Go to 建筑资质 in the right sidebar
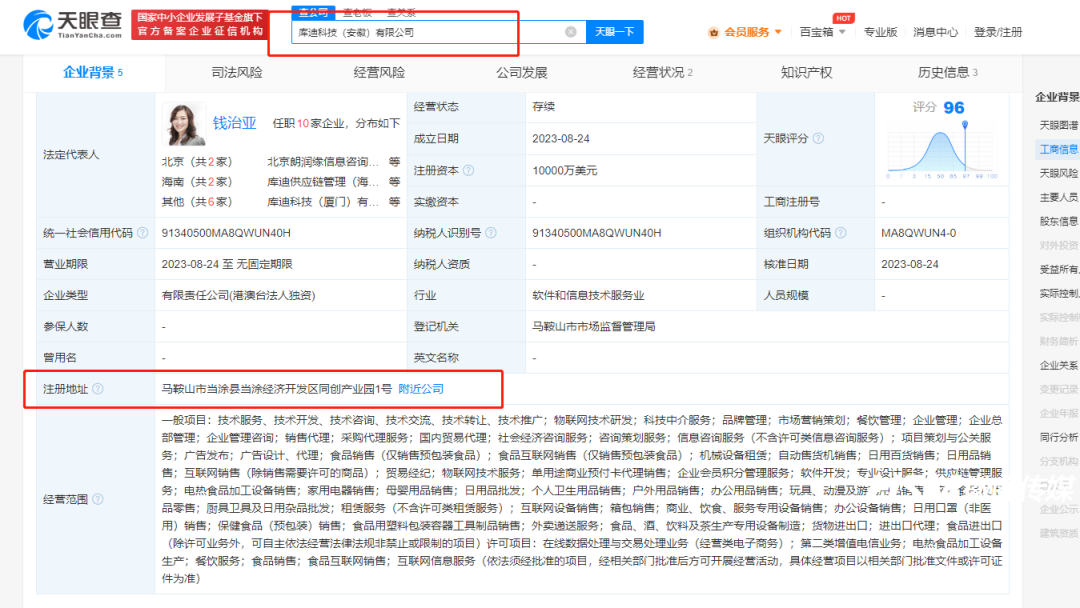The width and height of the screenshot is (1080, 608). 1059,533
